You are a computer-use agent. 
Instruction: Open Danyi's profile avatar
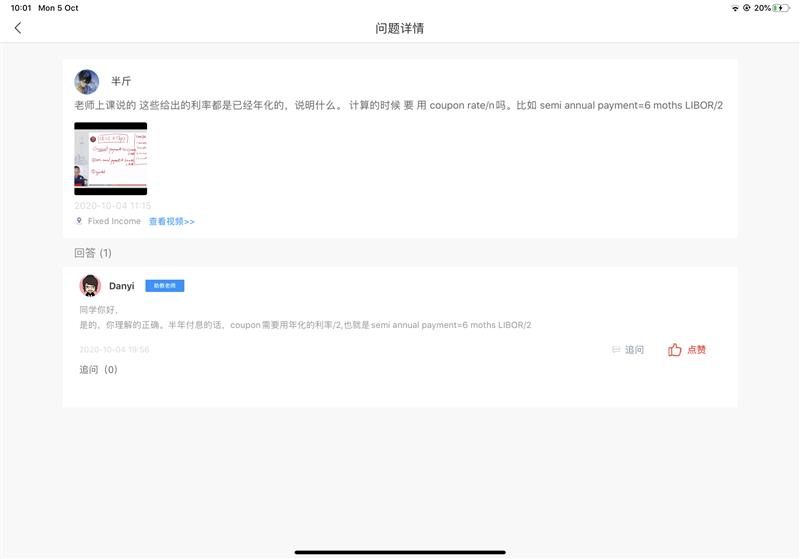[x=90, y=285]
